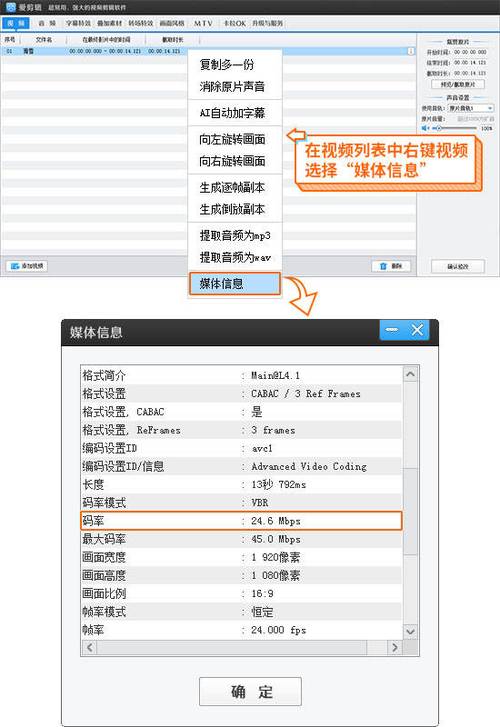500x727 pixels.
Task: Select the 最大码率 row showing 45.0 Mbps
Action: pyautogui.click(x=241, y=539)
